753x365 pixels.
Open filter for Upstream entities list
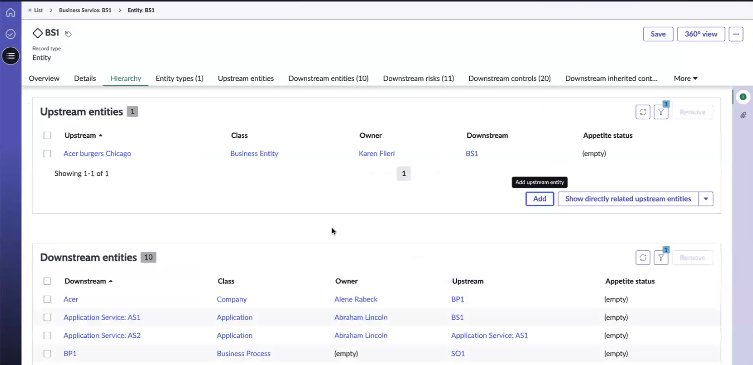[x=661, y=112]
